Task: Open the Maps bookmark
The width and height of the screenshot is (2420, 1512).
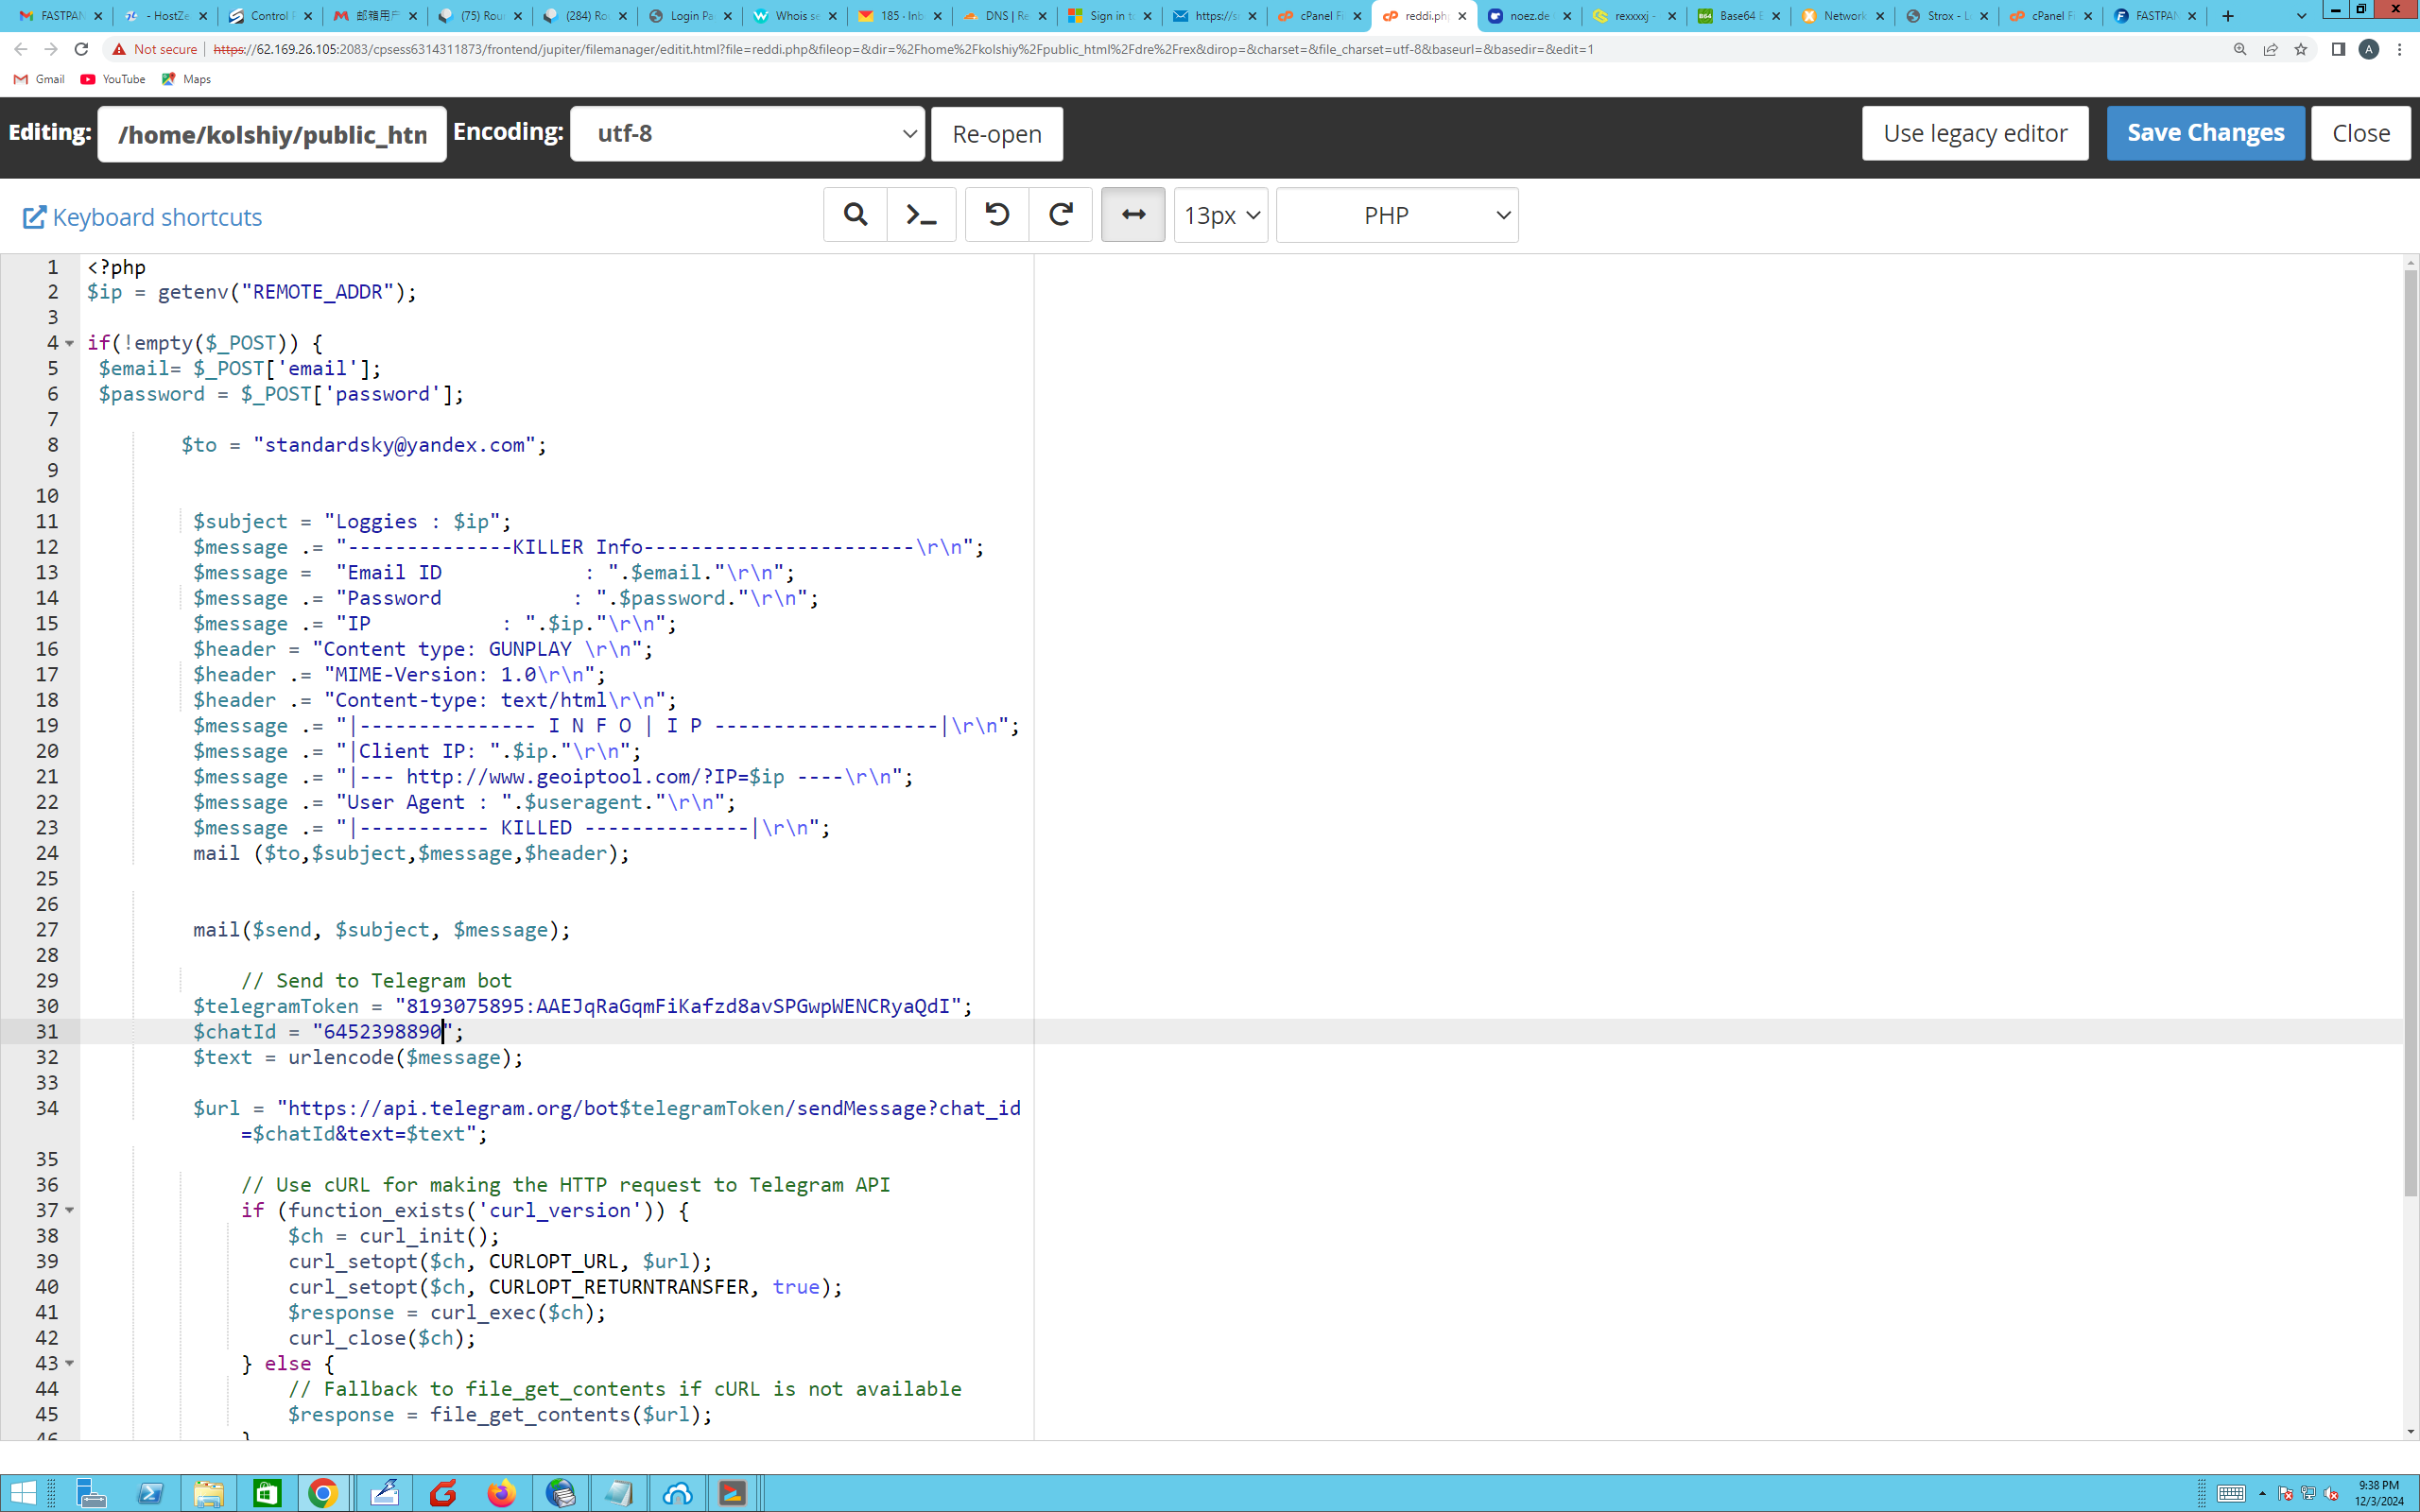Action: point(186,79)
